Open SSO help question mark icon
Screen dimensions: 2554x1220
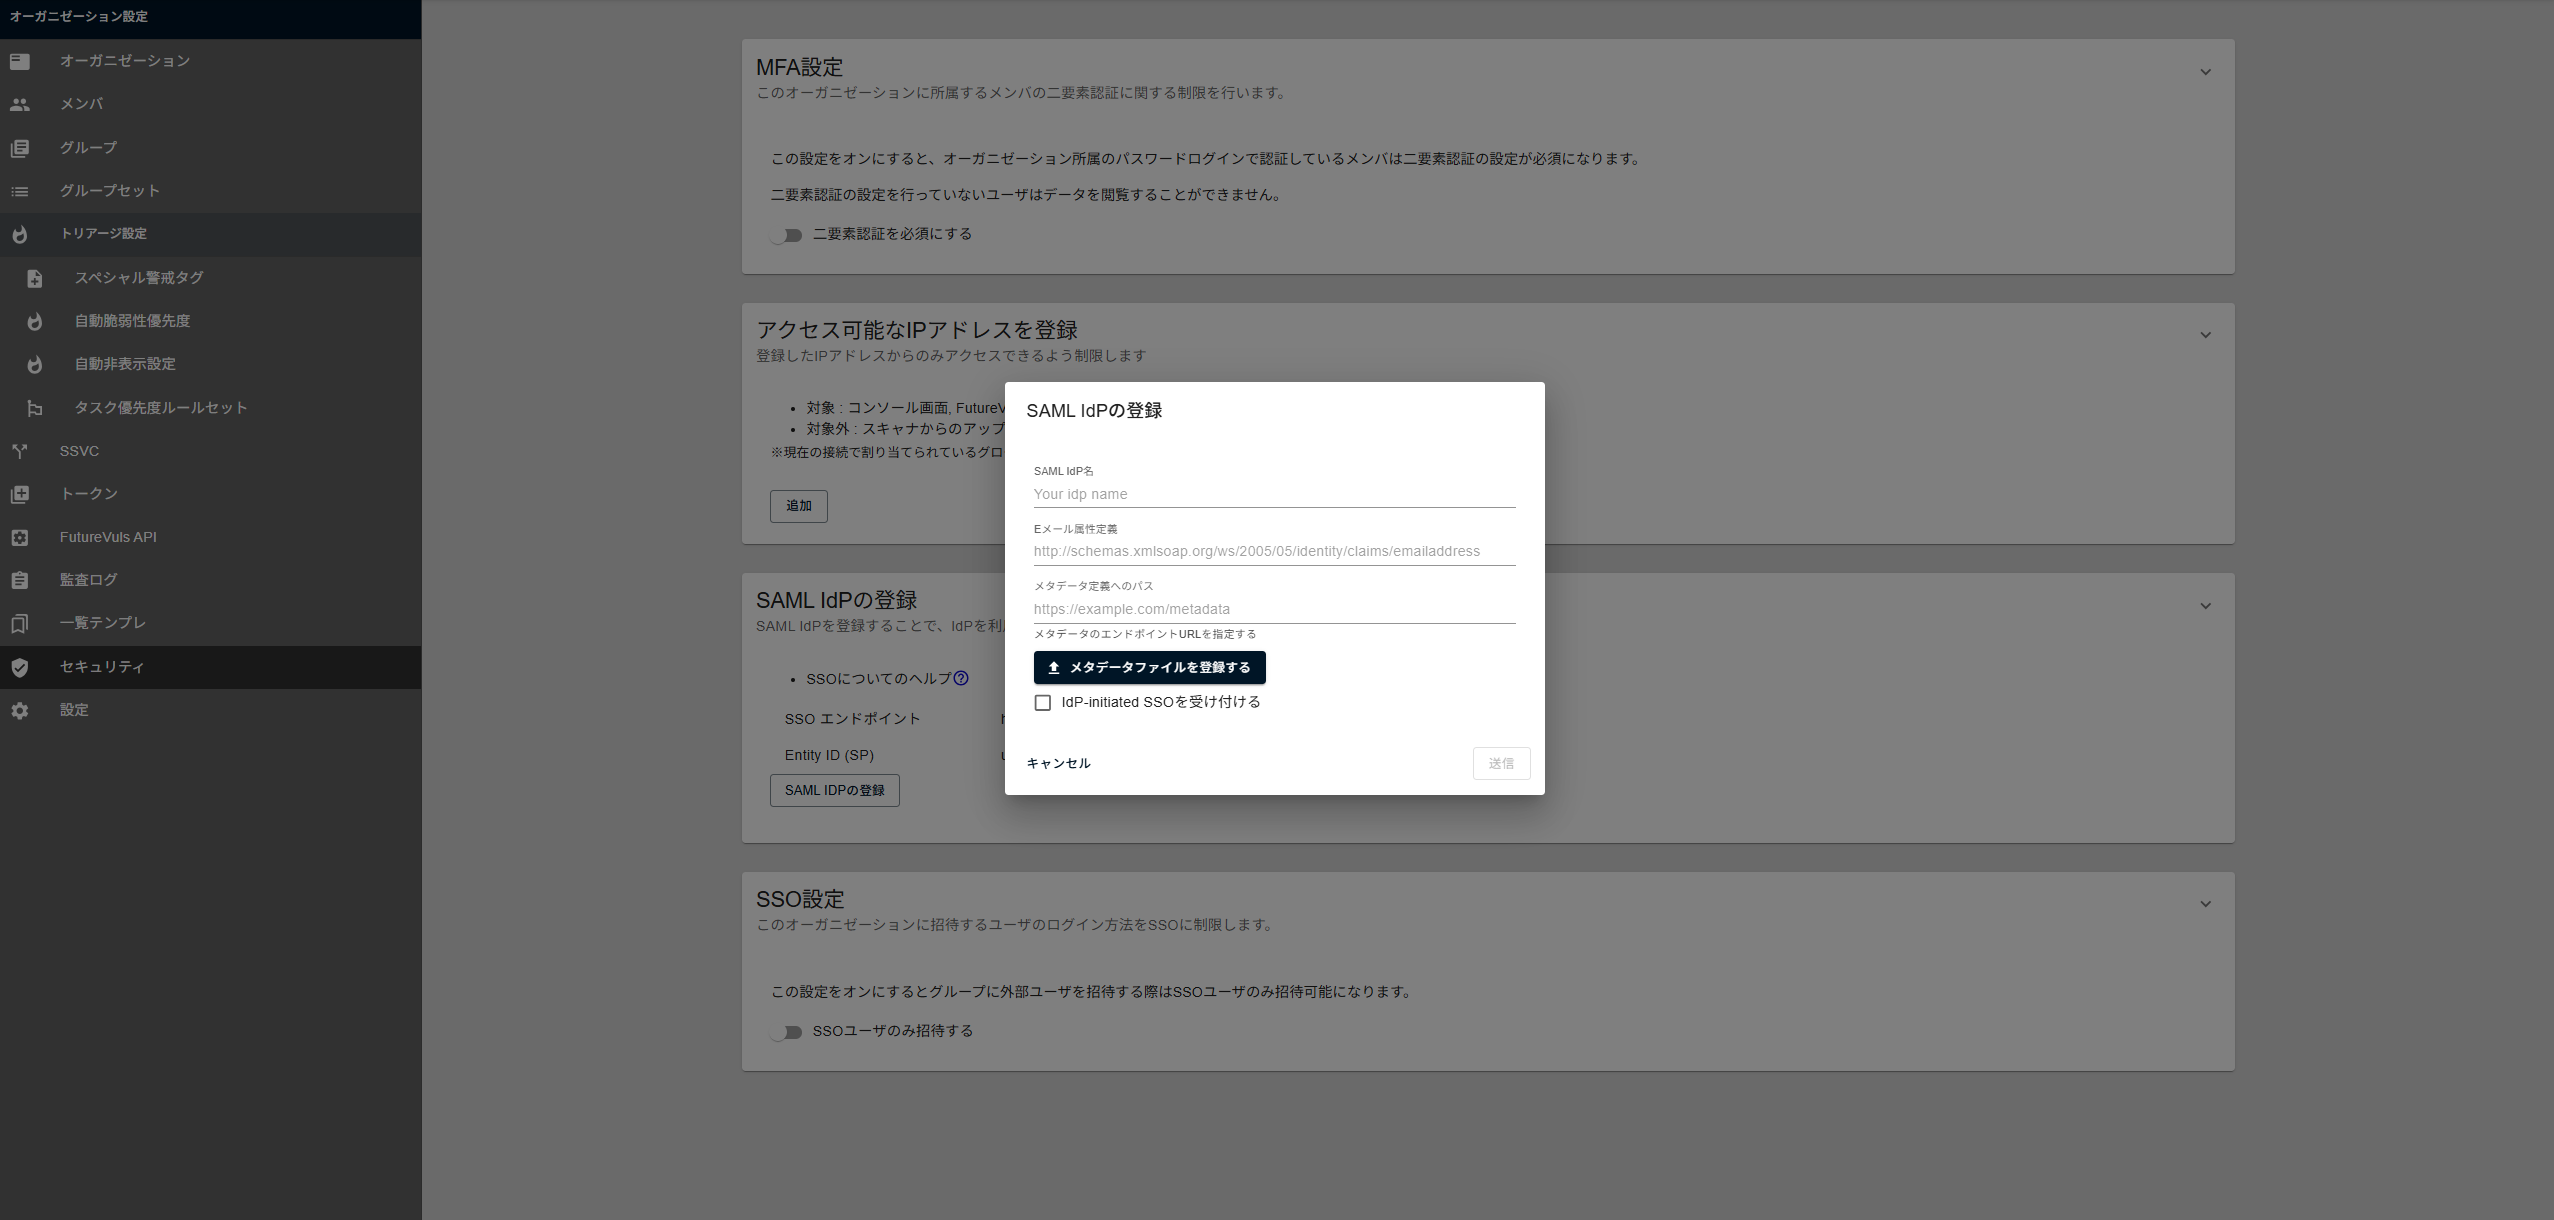(961, 678)
